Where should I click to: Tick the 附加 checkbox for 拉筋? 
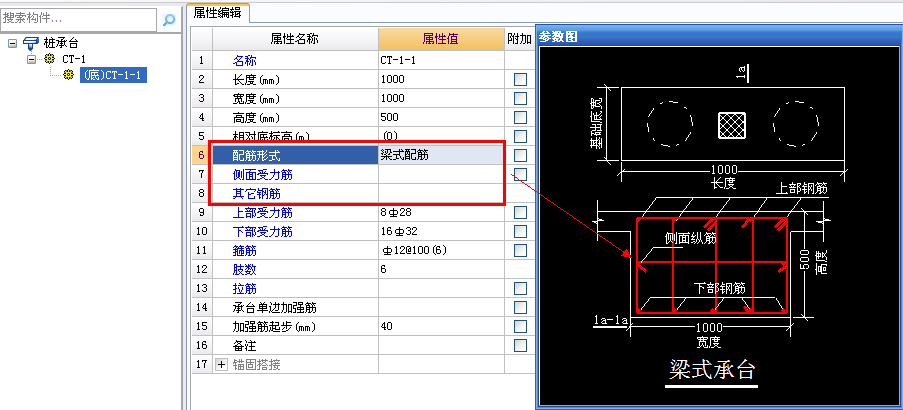[521, 288]
